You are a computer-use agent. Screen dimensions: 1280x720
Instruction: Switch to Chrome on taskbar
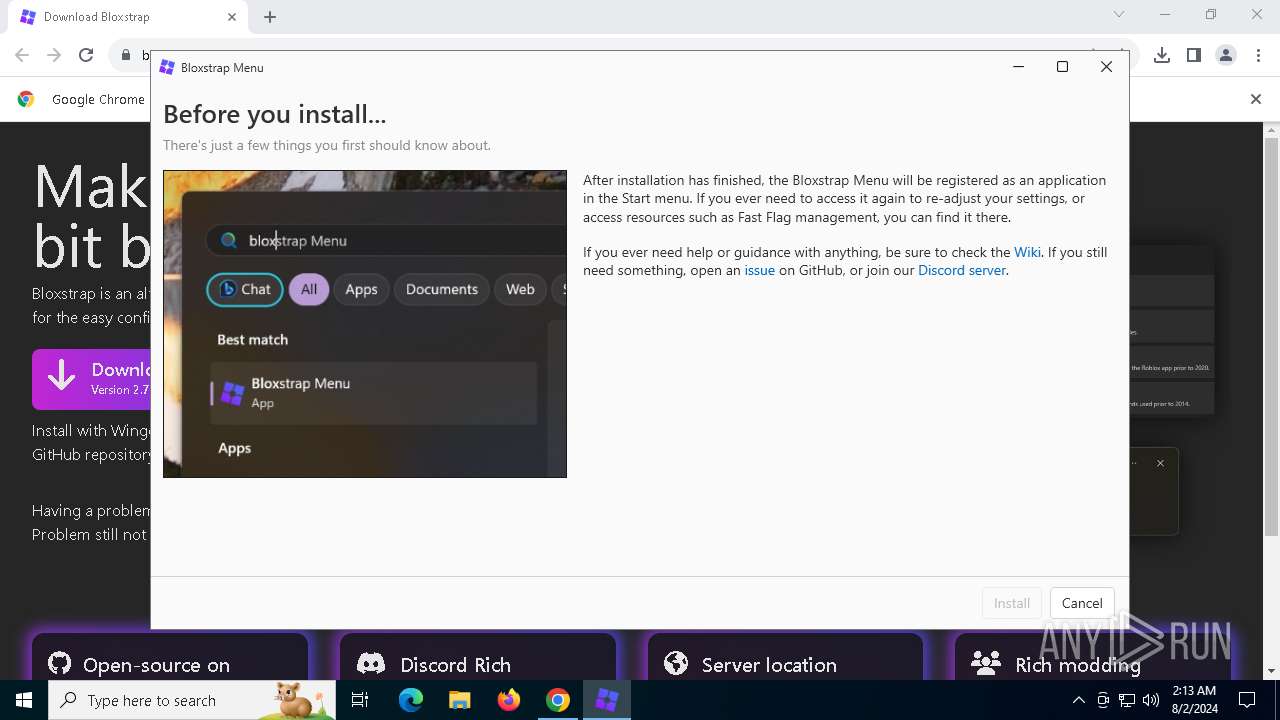tap(557, 700)
